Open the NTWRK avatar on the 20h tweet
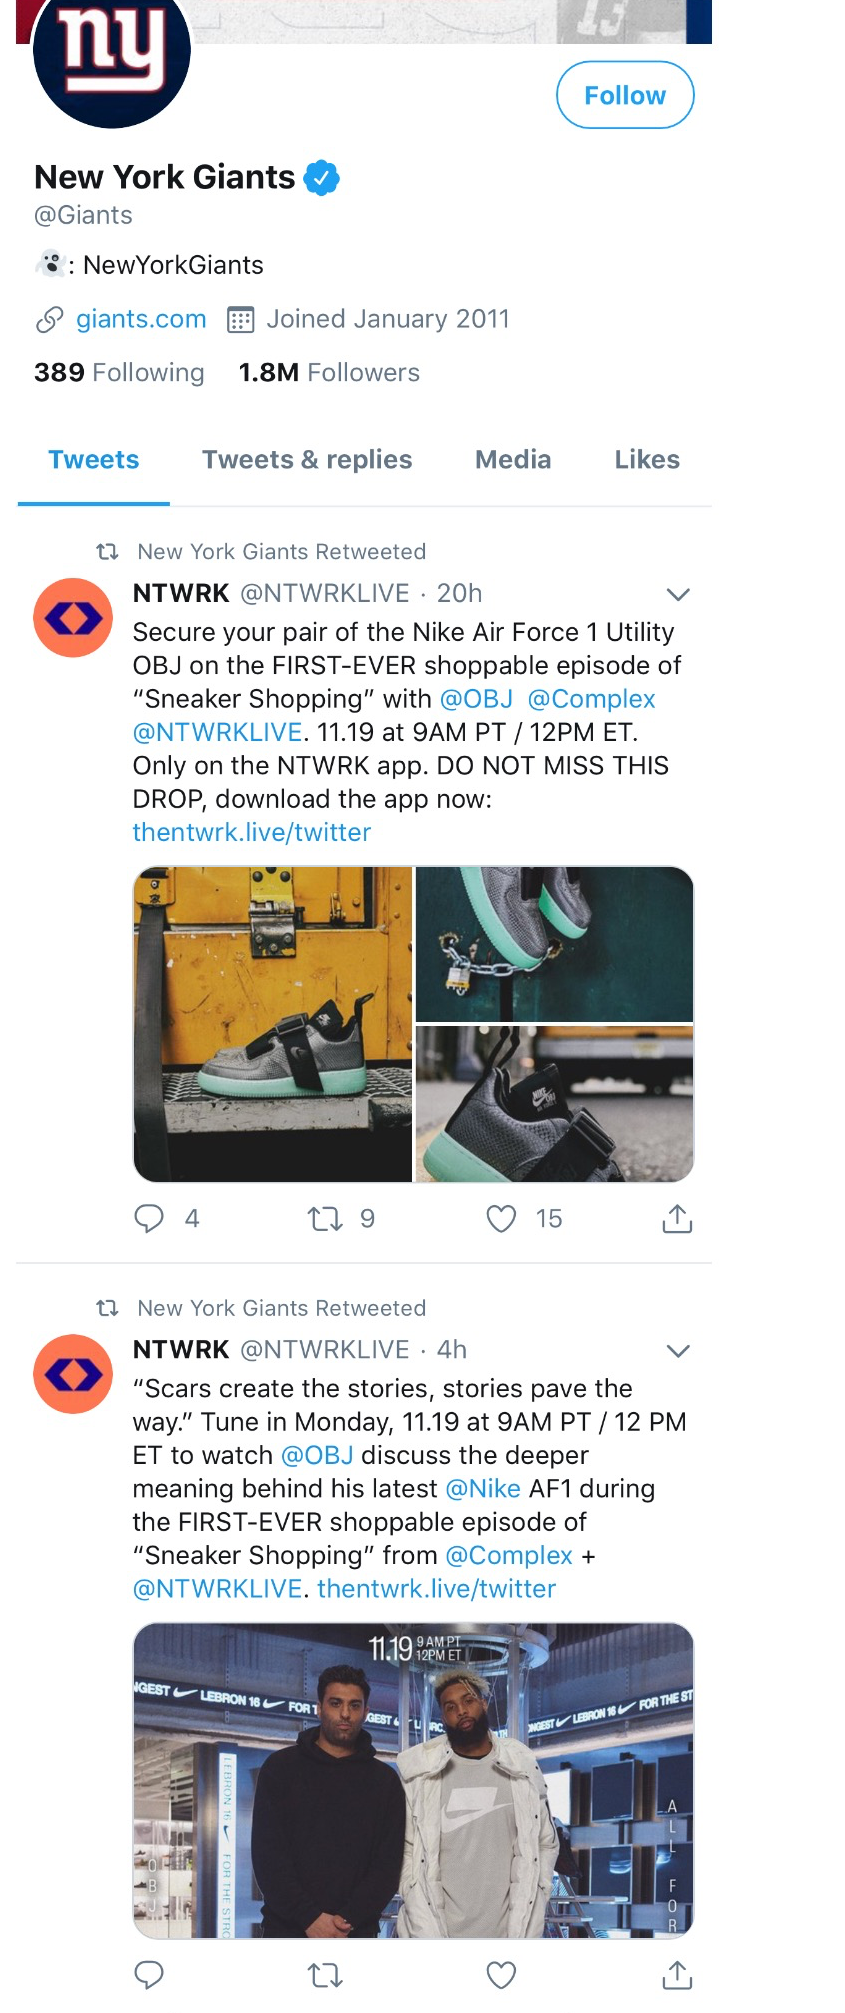 73,618
